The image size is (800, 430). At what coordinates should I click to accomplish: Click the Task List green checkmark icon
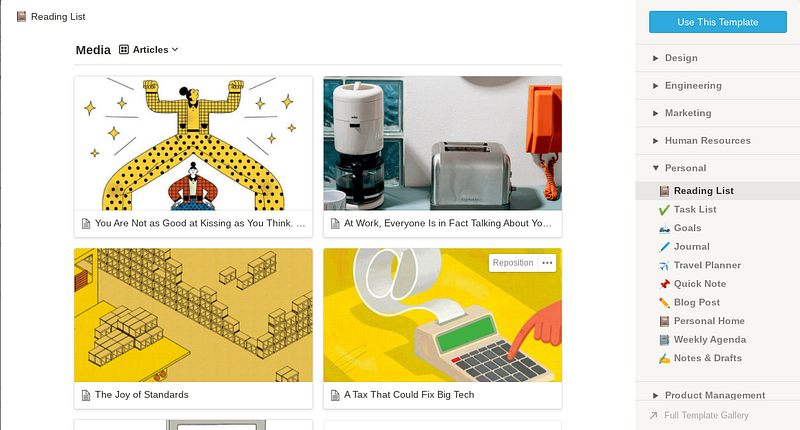664,210
